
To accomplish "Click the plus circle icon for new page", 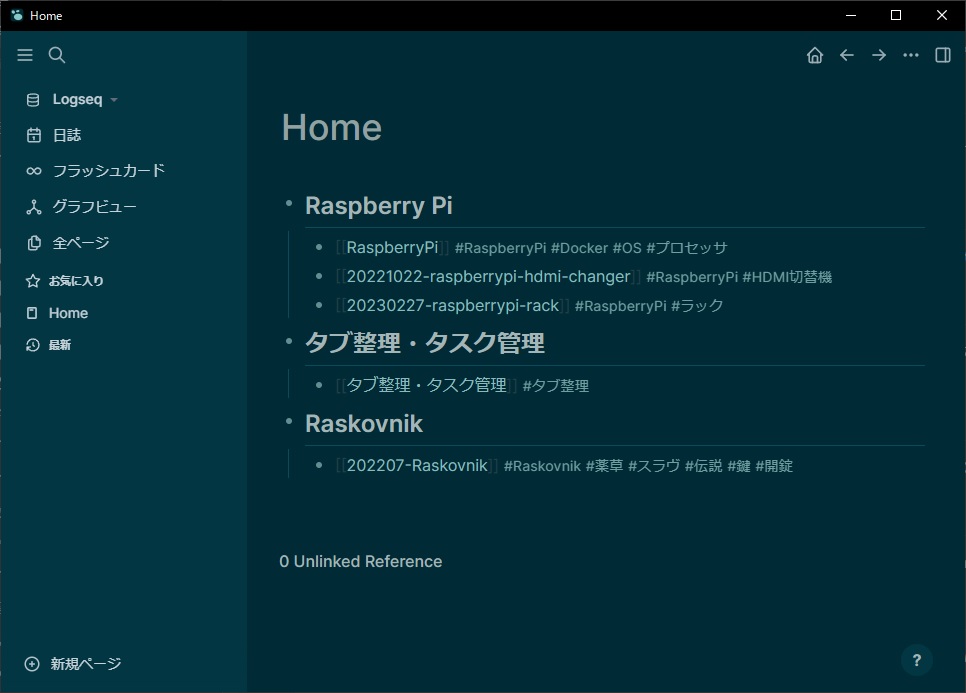I will tap(32, 664).
